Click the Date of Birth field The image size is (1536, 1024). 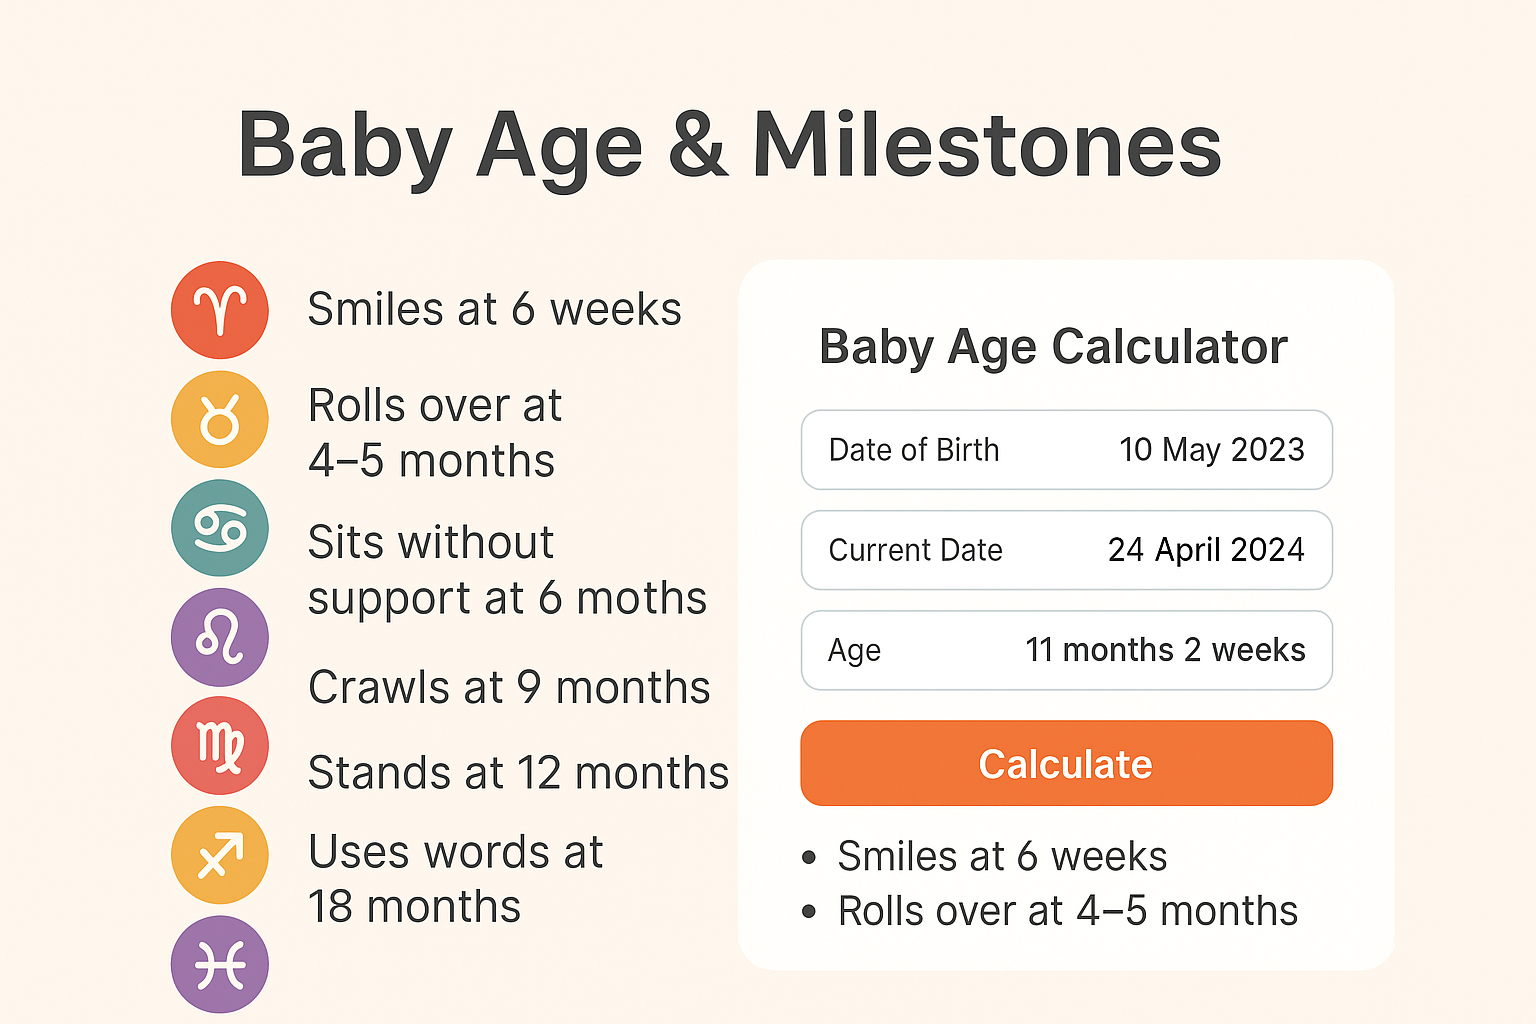click(x=1067, y=450)
